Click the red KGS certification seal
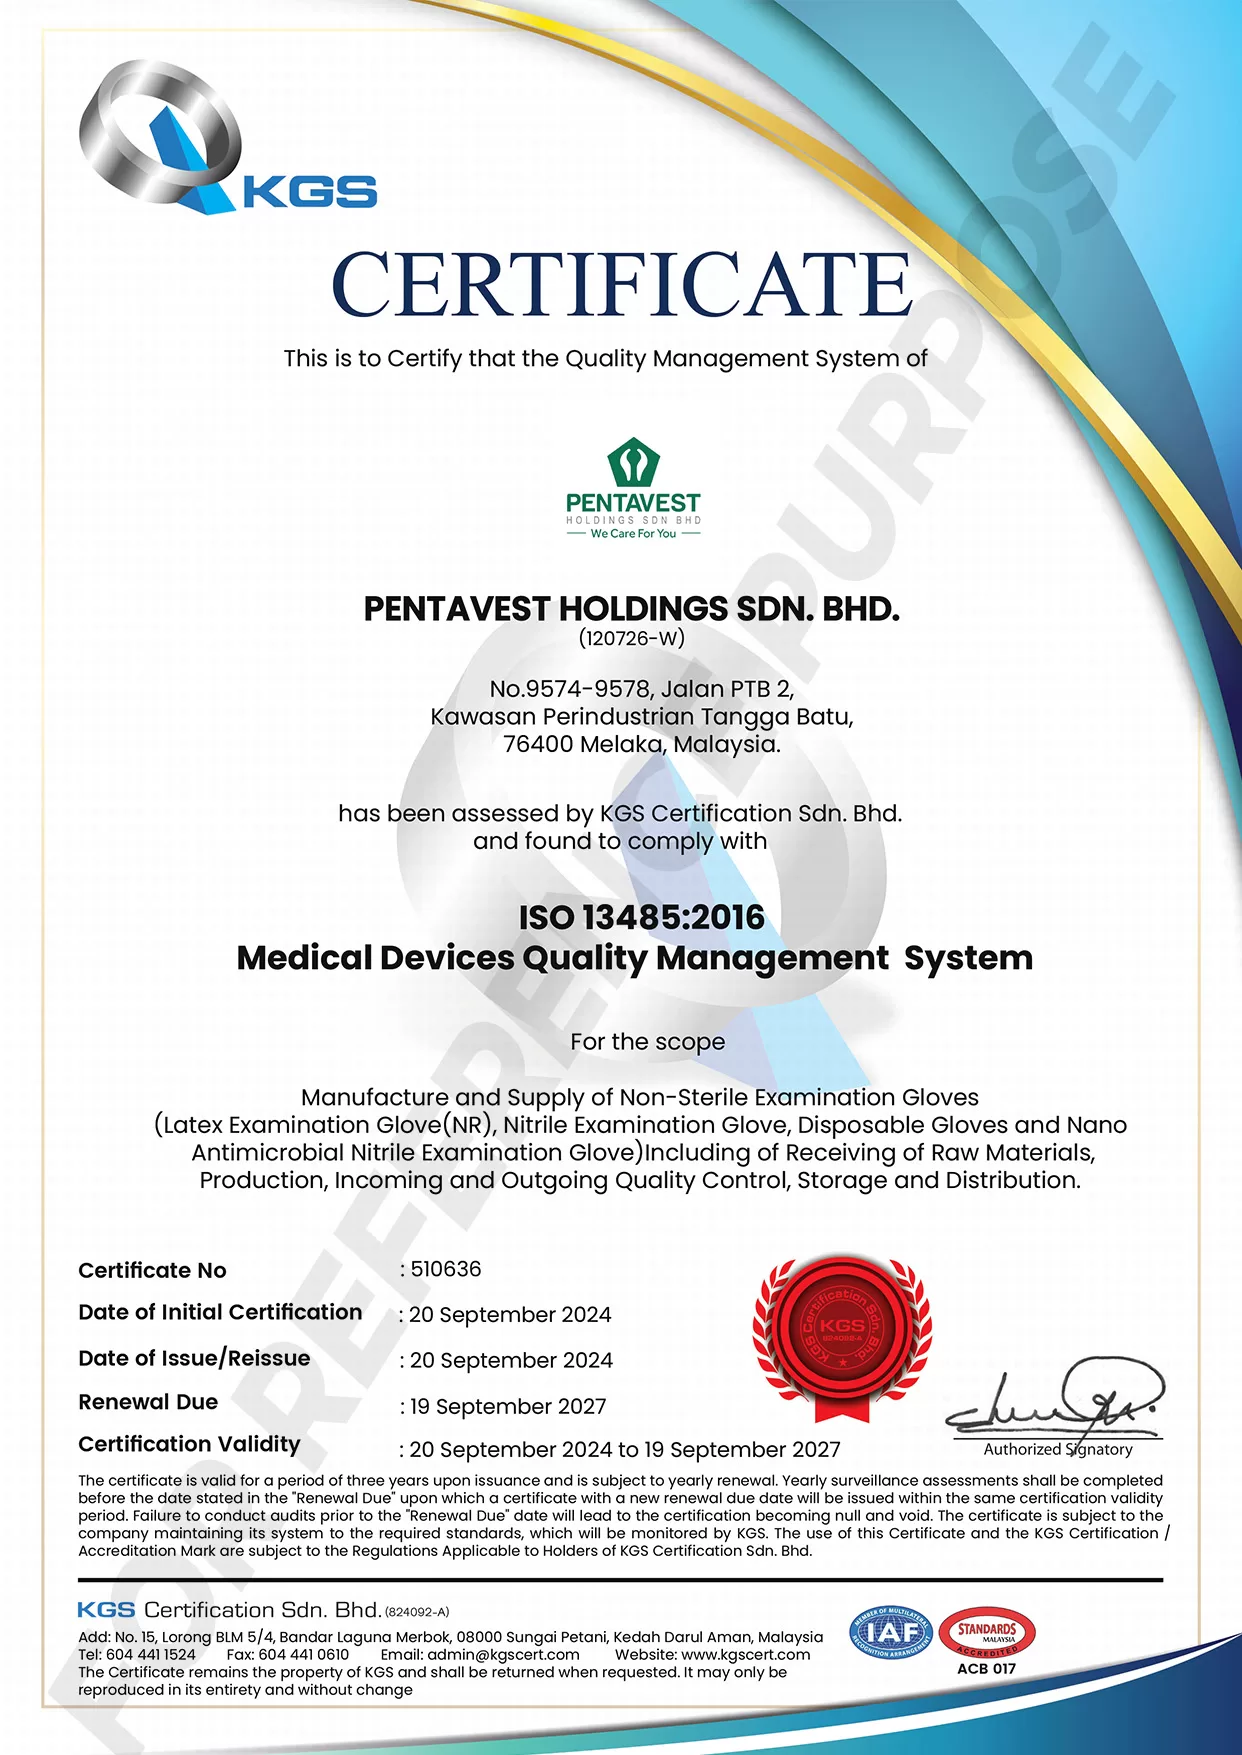This screenshot has height=1755, width=1242. [841, 1337]
